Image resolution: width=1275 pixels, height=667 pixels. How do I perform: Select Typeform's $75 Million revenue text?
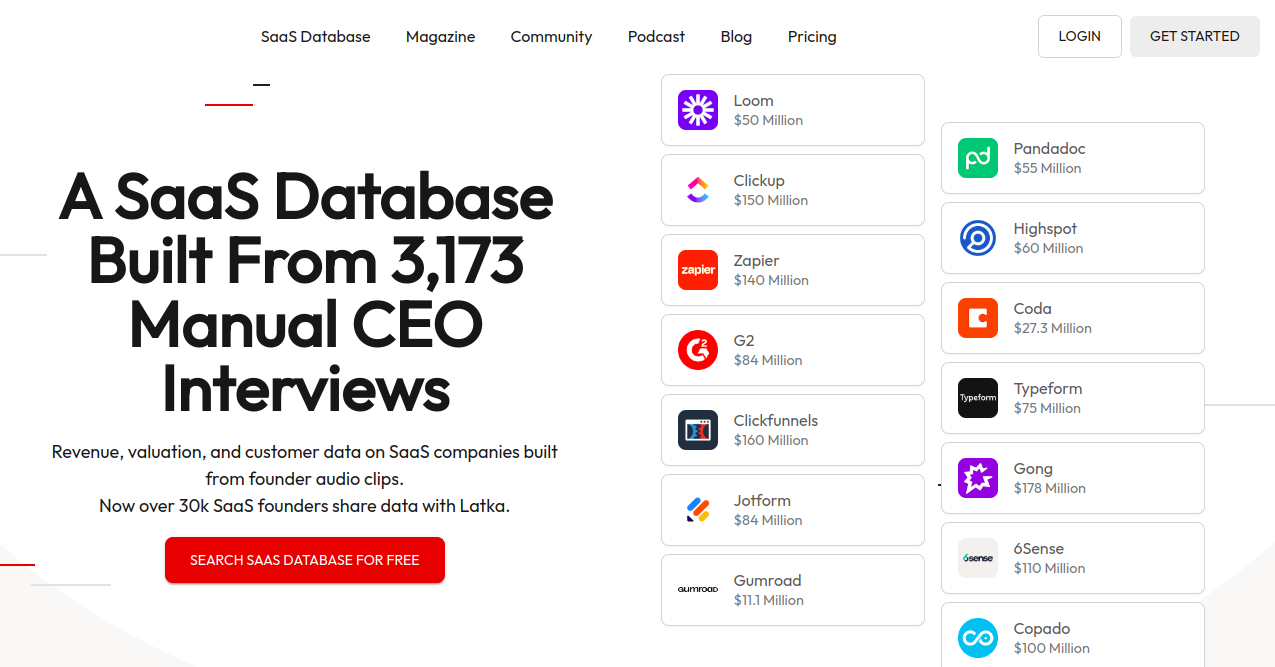1047,408
